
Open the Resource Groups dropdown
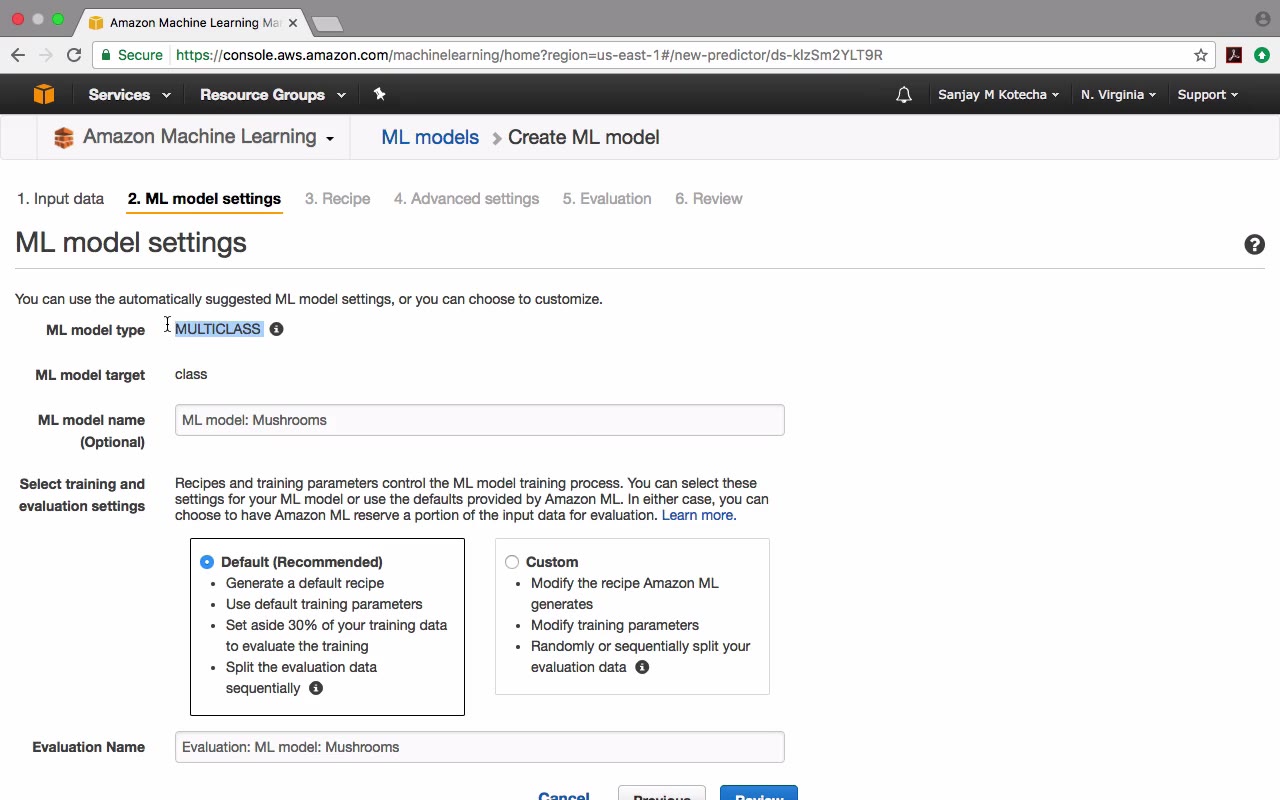coord(272,95)
